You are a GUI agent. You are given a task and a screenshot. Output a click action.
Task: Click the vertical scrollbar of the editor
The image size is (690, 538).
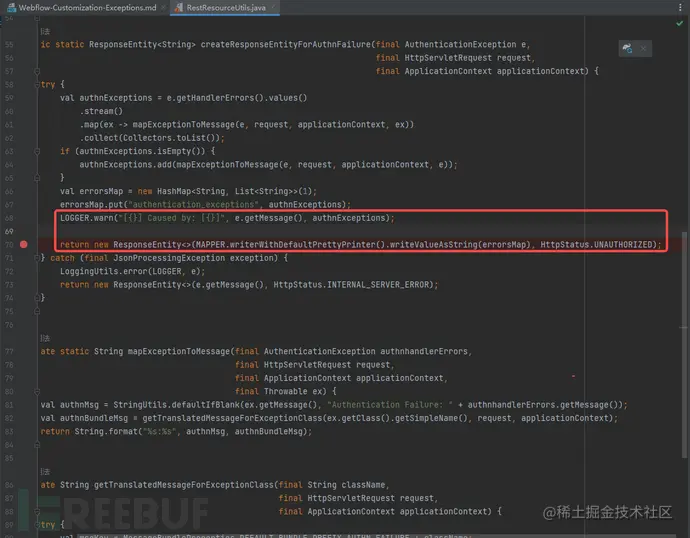tap(684, 343)
